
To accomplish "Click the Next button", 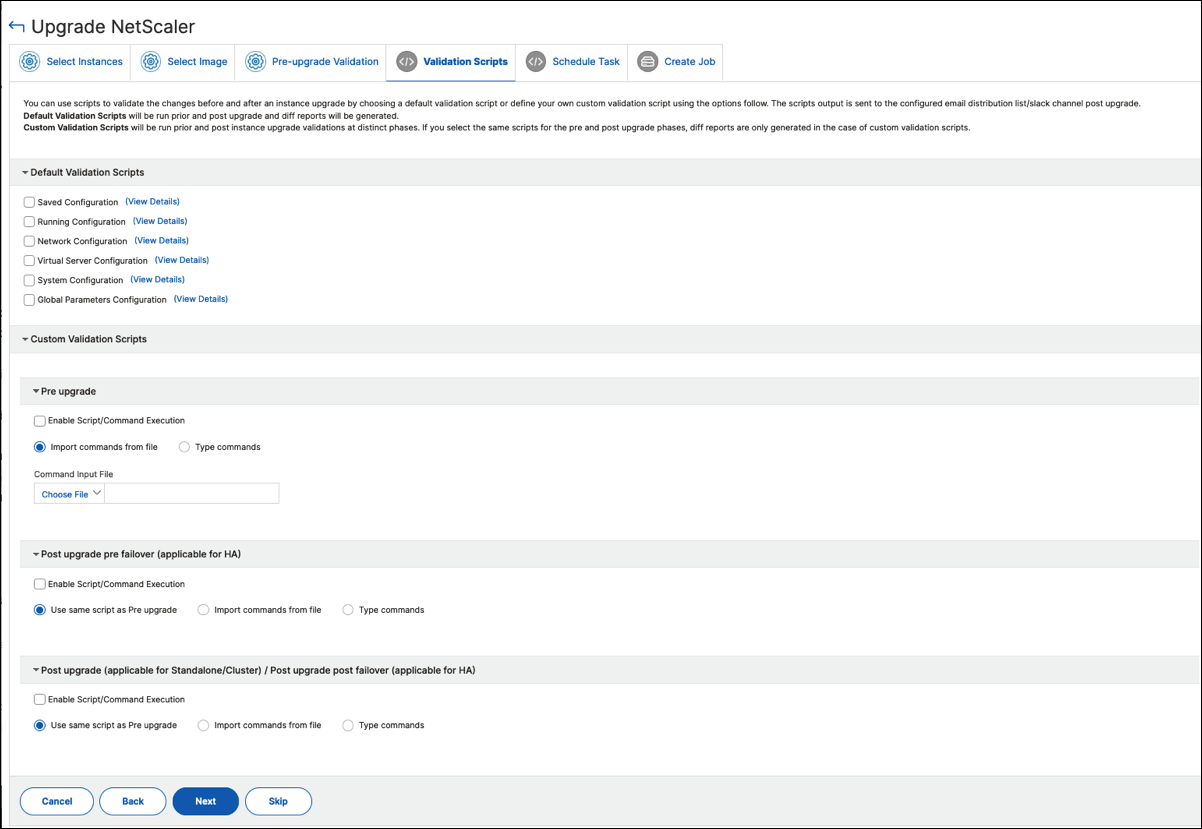I will (206, 801).
